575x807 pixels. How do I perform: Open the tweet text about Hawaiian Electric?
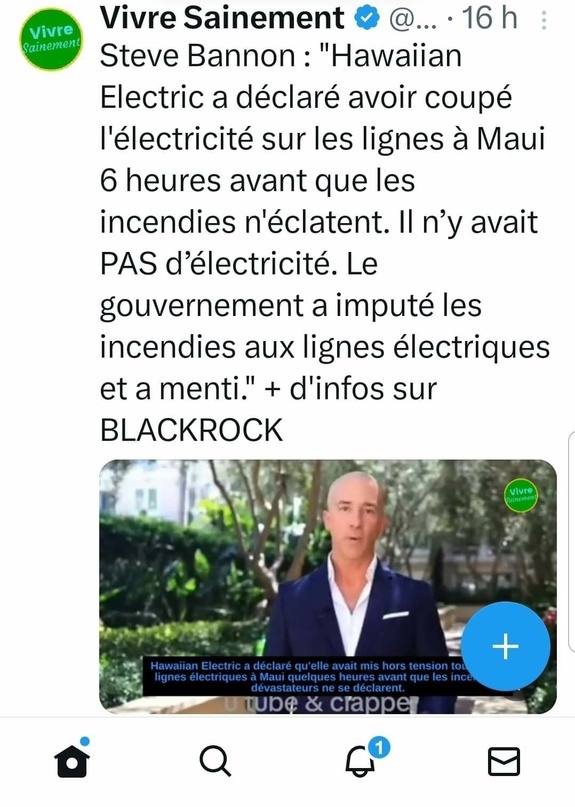pyautogui.click(x=325, y=243)
